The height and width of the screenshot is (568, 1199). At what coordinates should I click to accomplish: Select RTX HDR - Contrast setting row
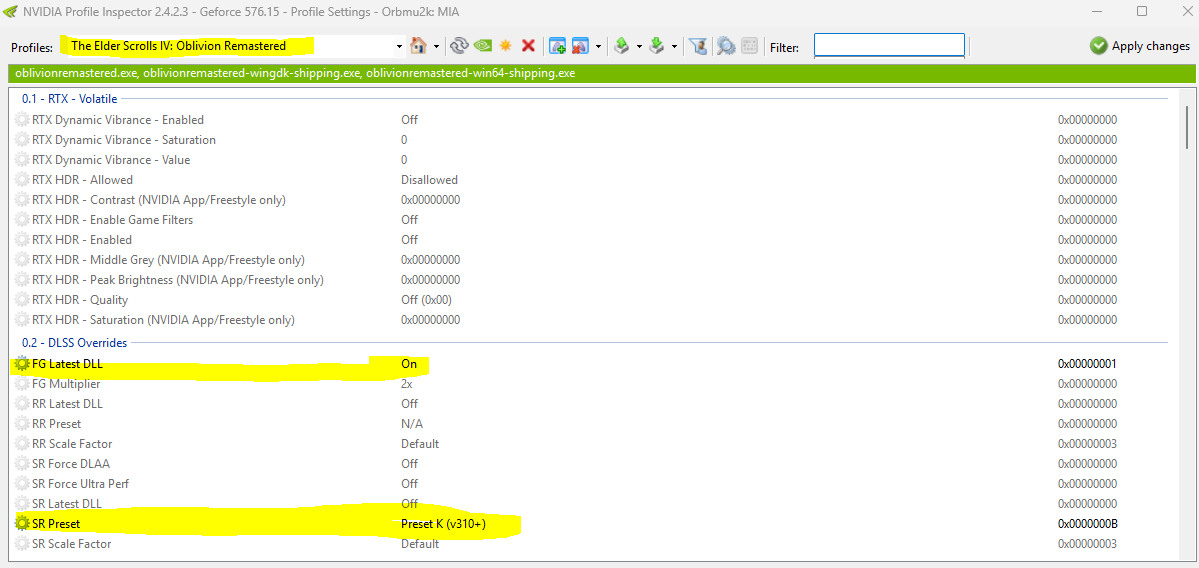click(593, 200)
